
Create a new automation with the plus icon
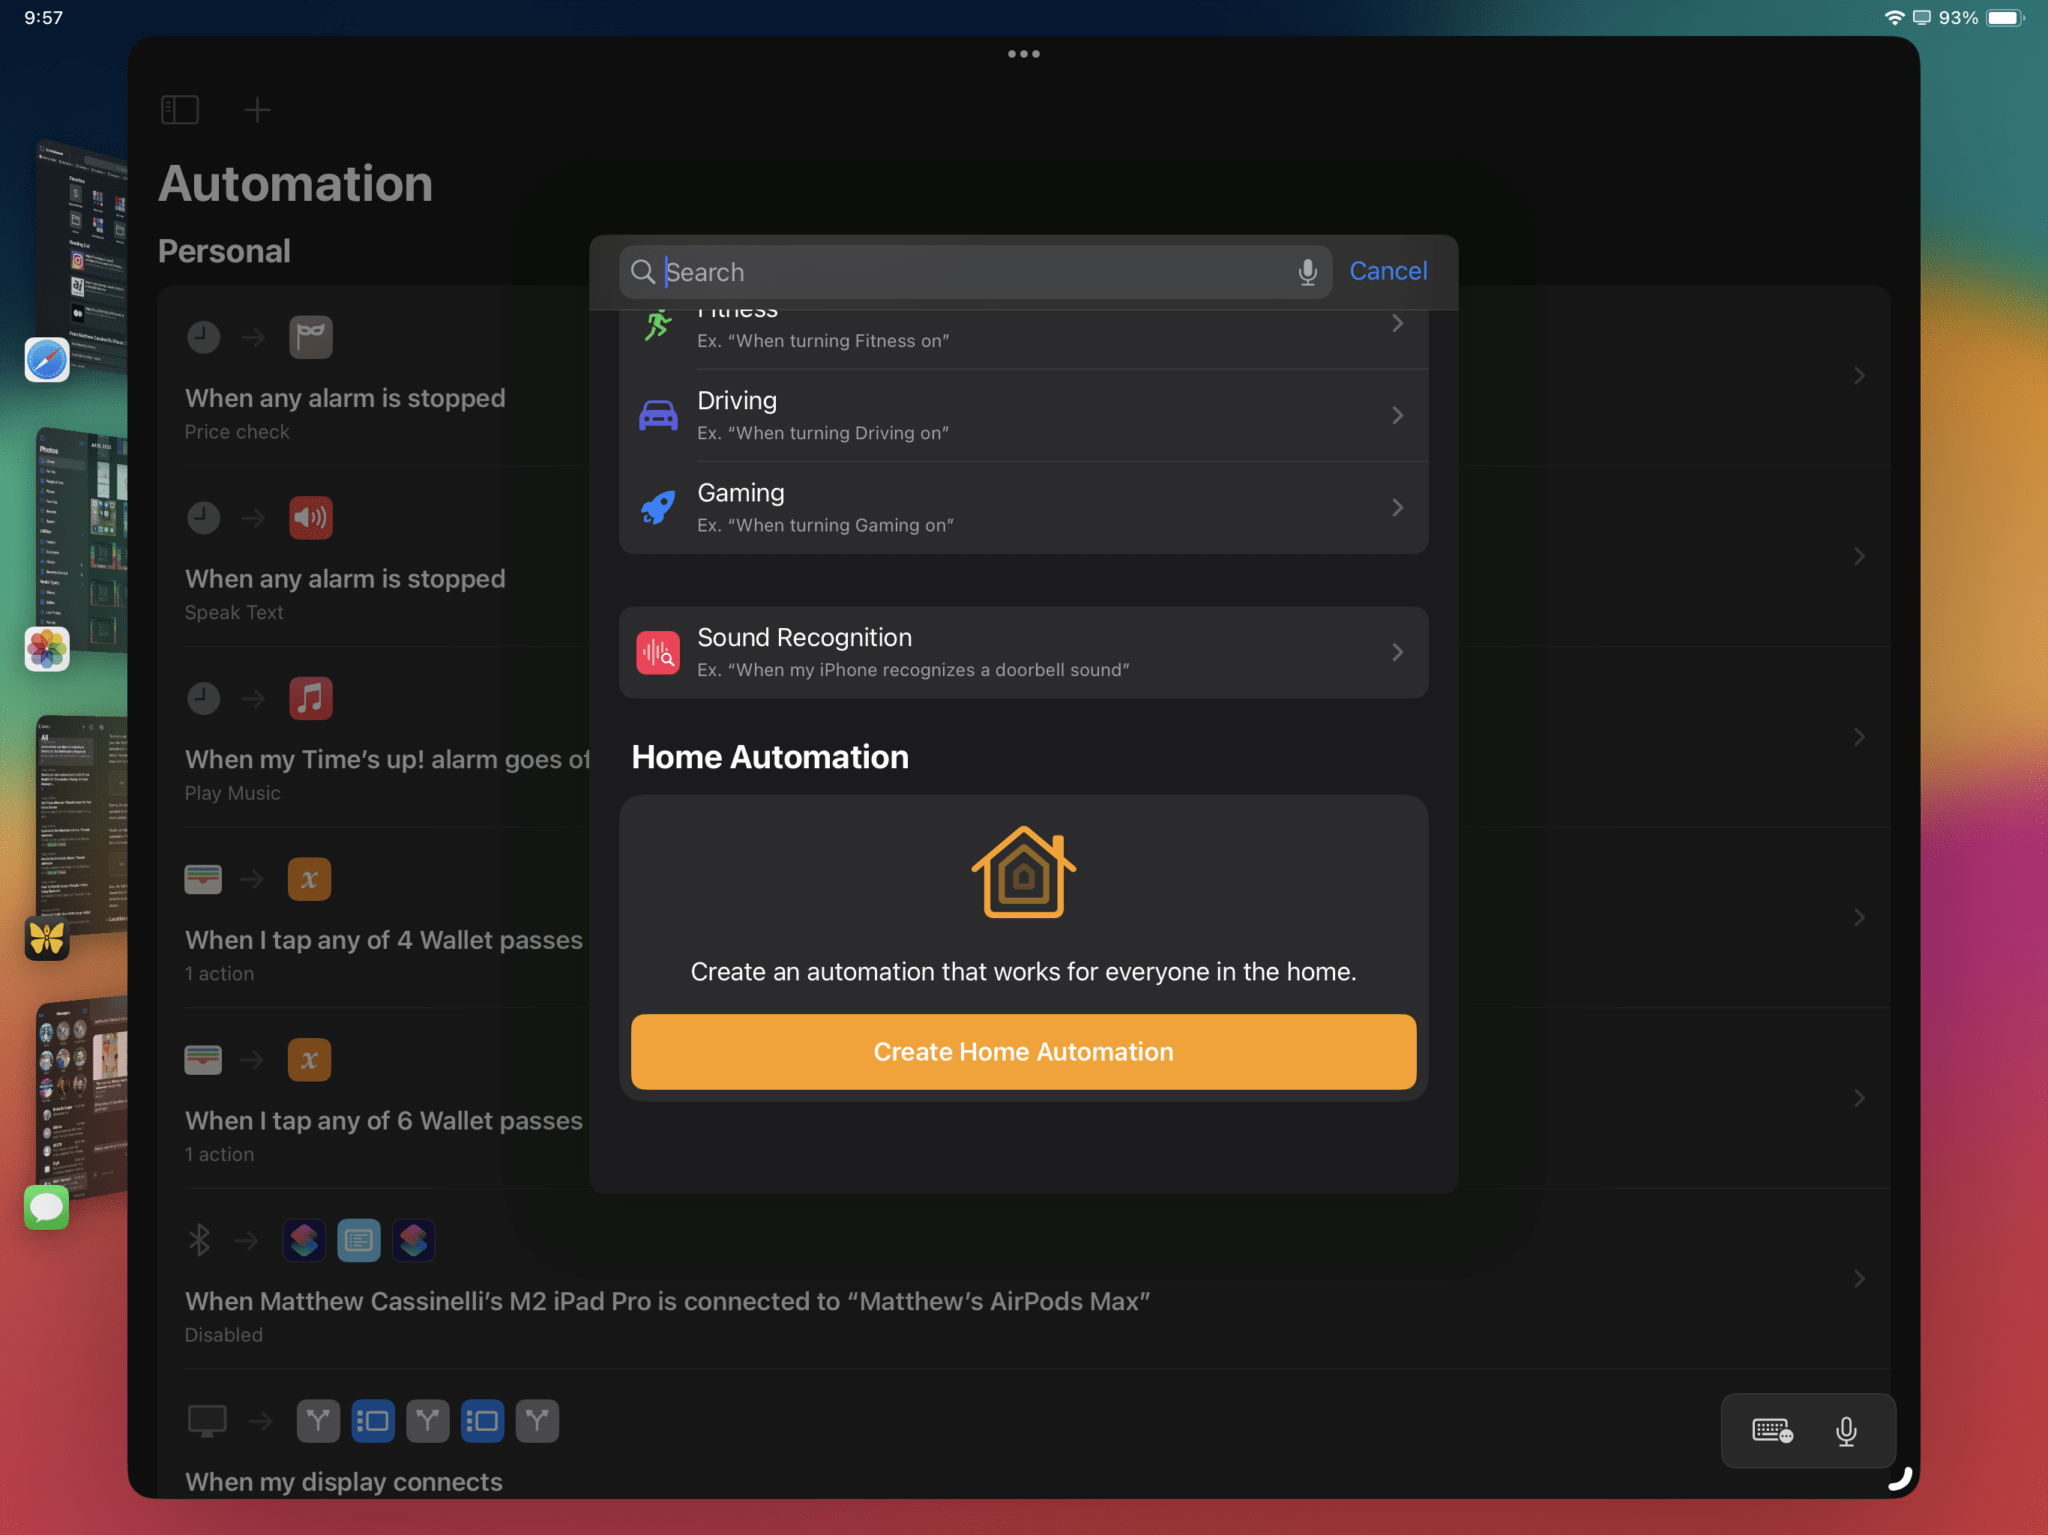pyautogui.click(x=257, y=110)
